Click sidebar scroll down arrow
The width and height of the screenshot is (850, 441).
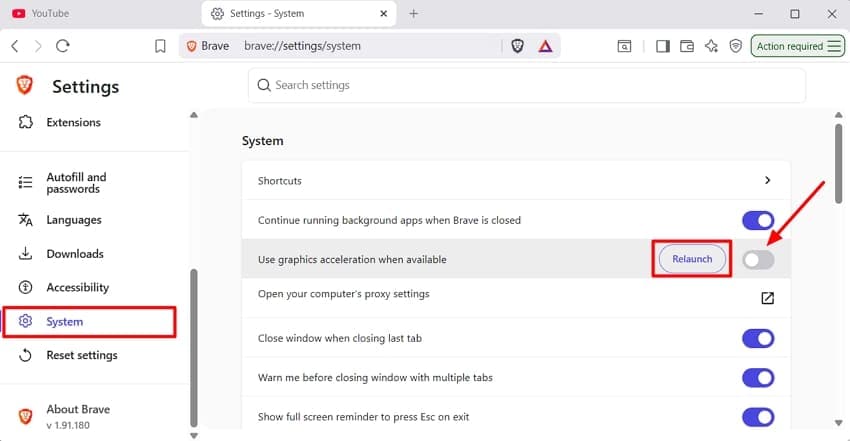click(194, 436)
